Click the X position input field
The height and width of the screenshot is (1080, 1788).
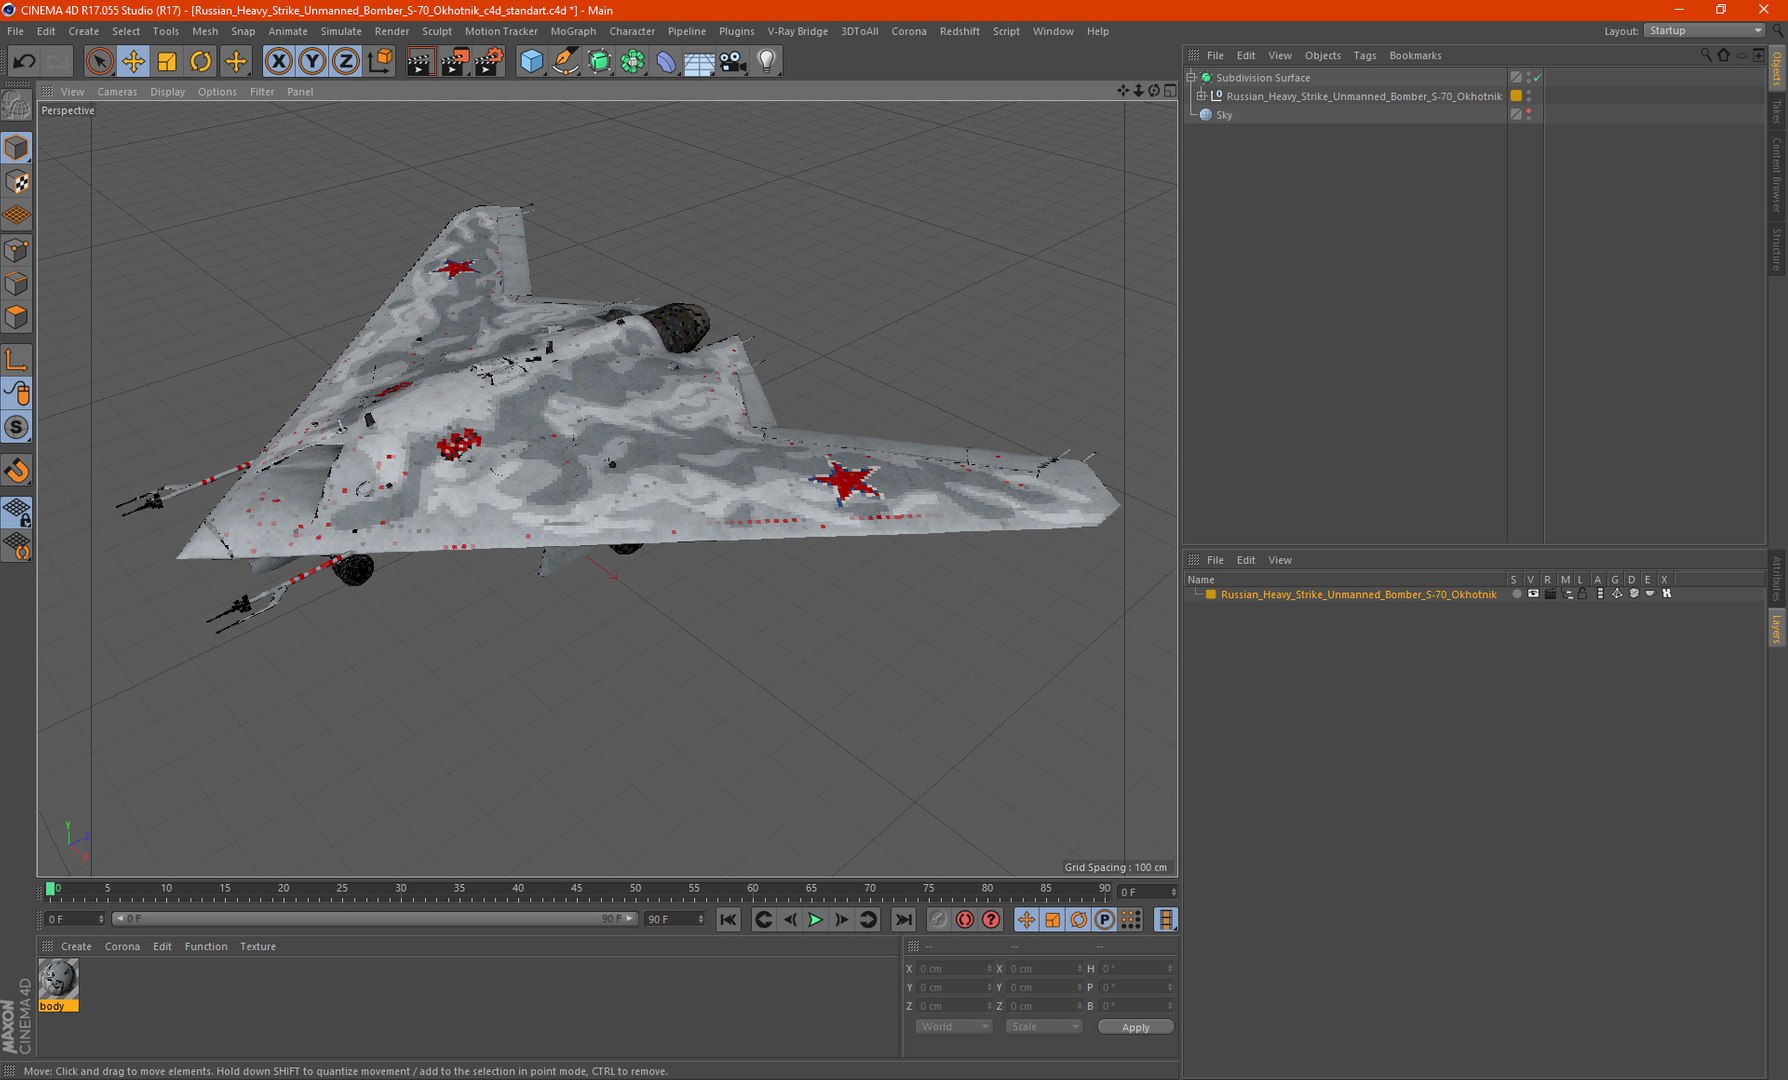954,969
